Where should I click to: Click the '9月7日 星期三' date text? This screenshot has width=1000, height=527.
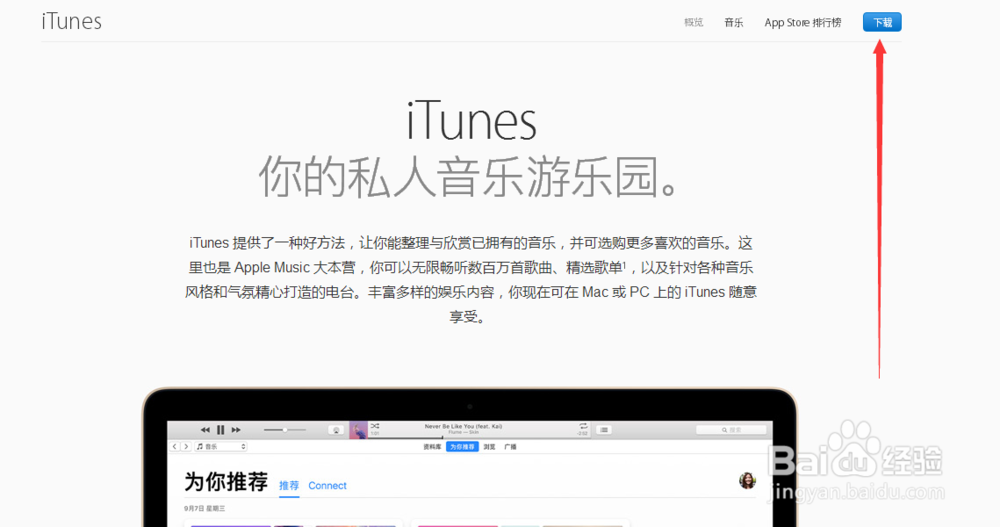pyautogui.click(x=204, y=508)
